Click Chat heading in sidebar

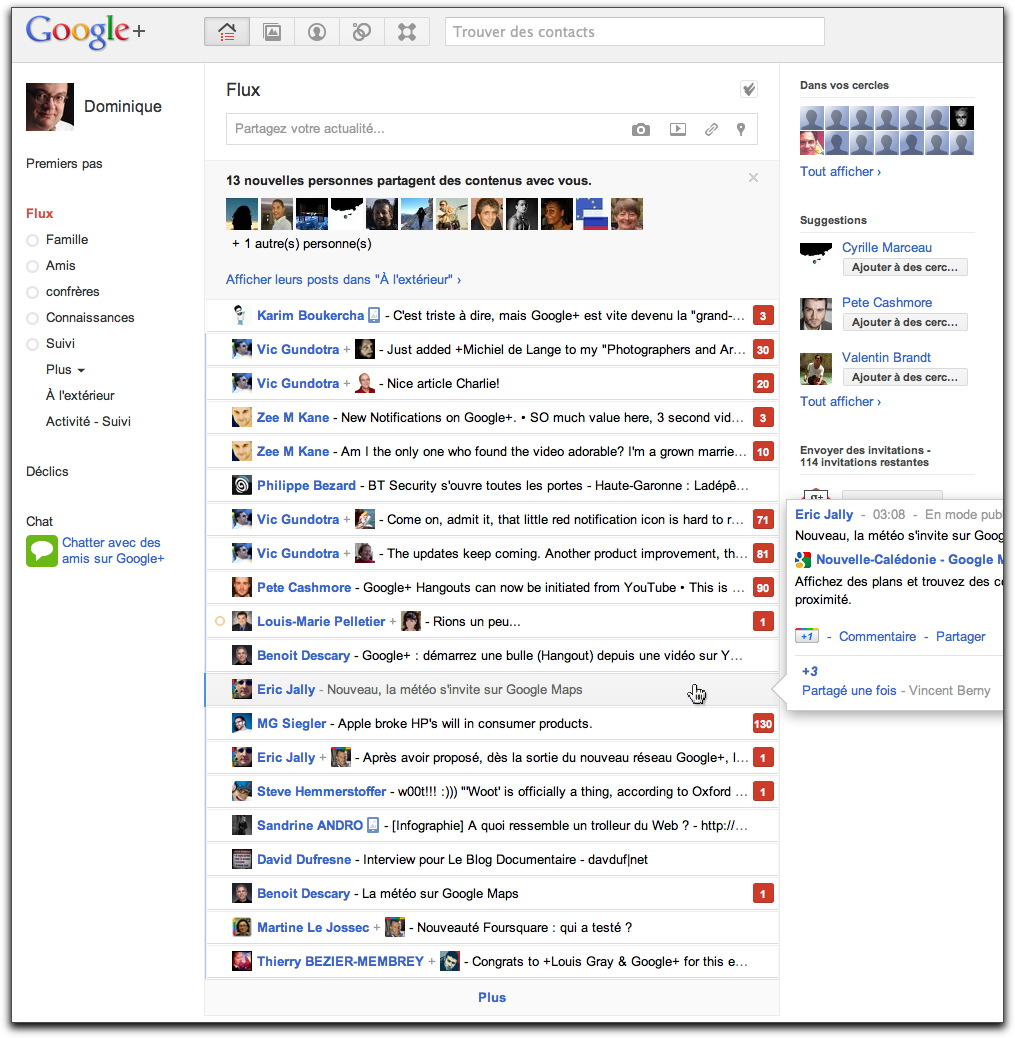(39, 522)
